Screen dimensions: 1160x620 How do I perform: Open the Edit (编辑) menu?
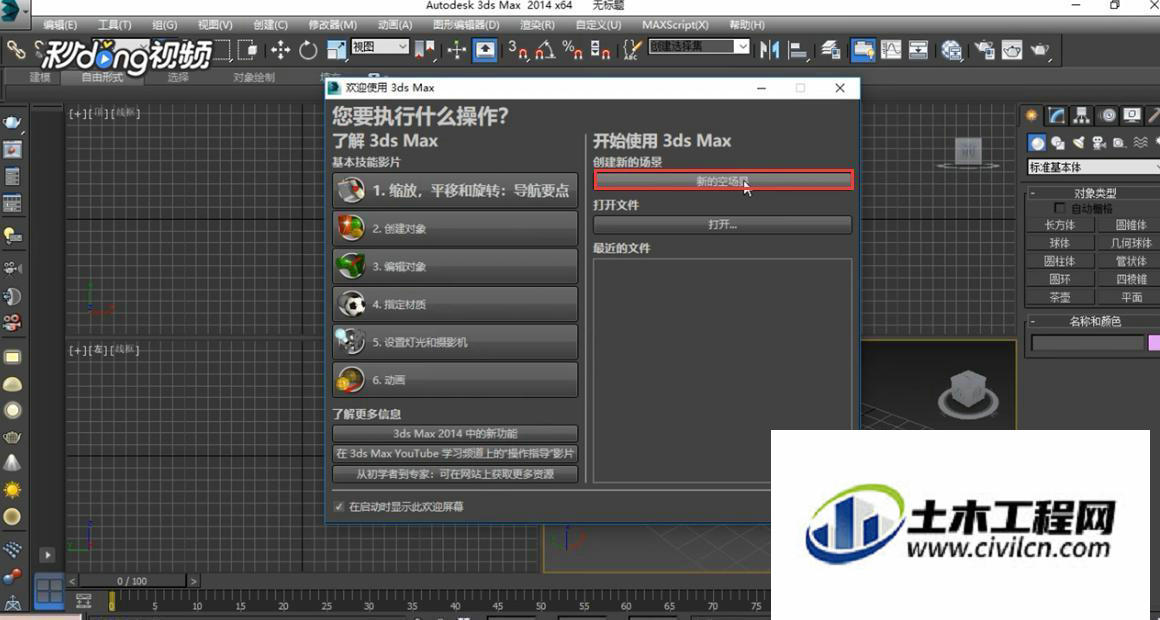[60, 24]
